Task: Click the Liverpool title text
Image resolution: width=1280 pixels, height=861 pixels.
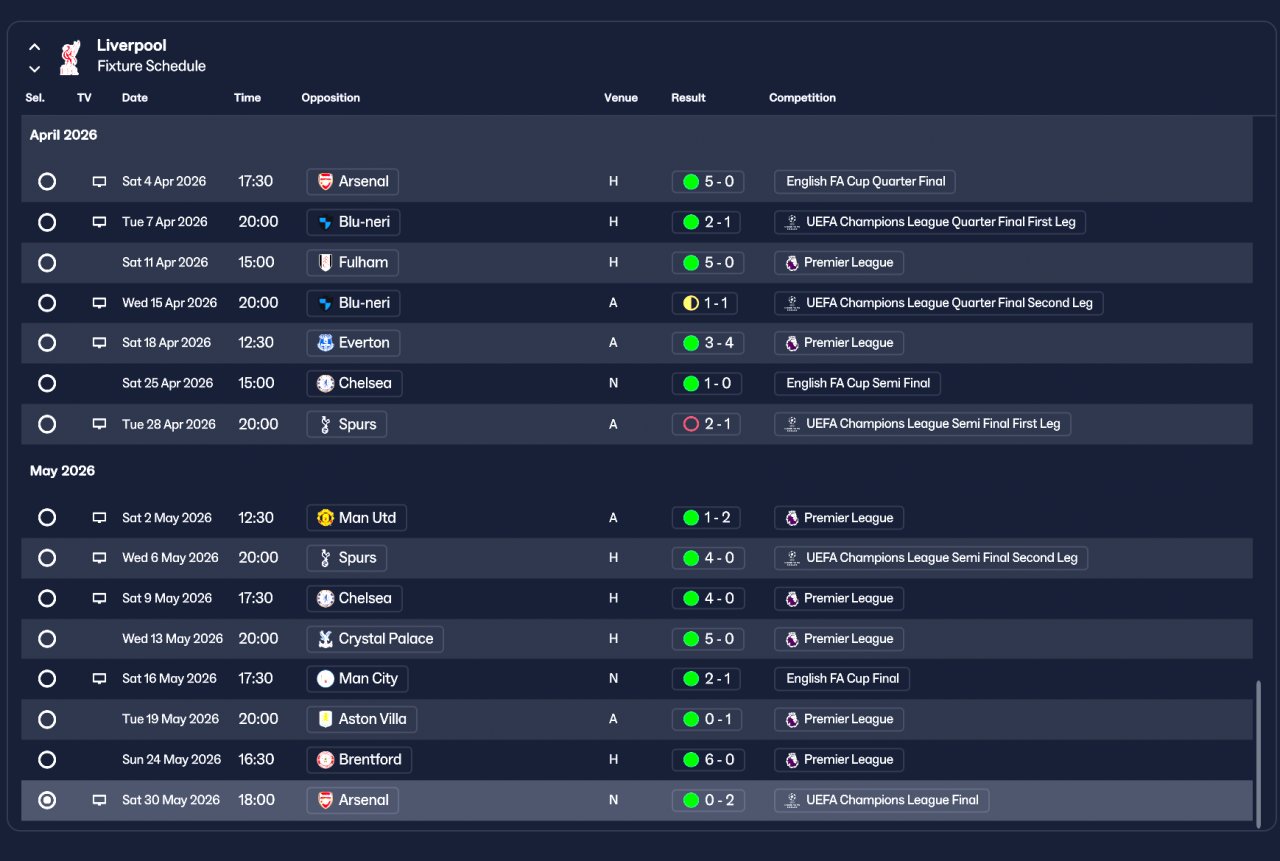Action: coord(132,45)
